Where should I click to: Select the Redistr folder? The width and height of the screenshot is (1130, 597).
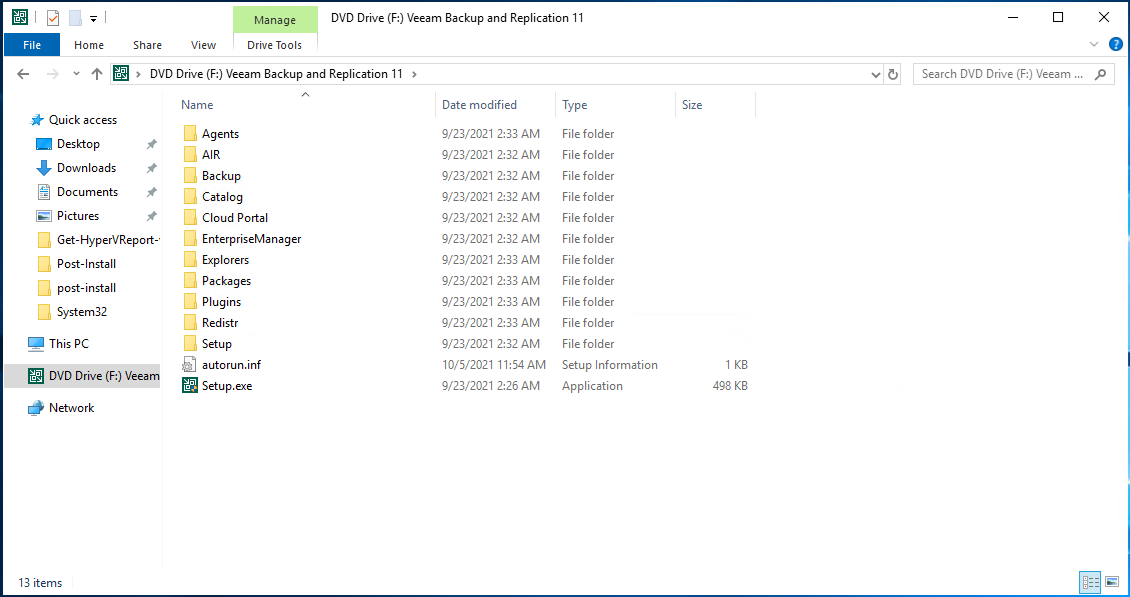(220, 322)
